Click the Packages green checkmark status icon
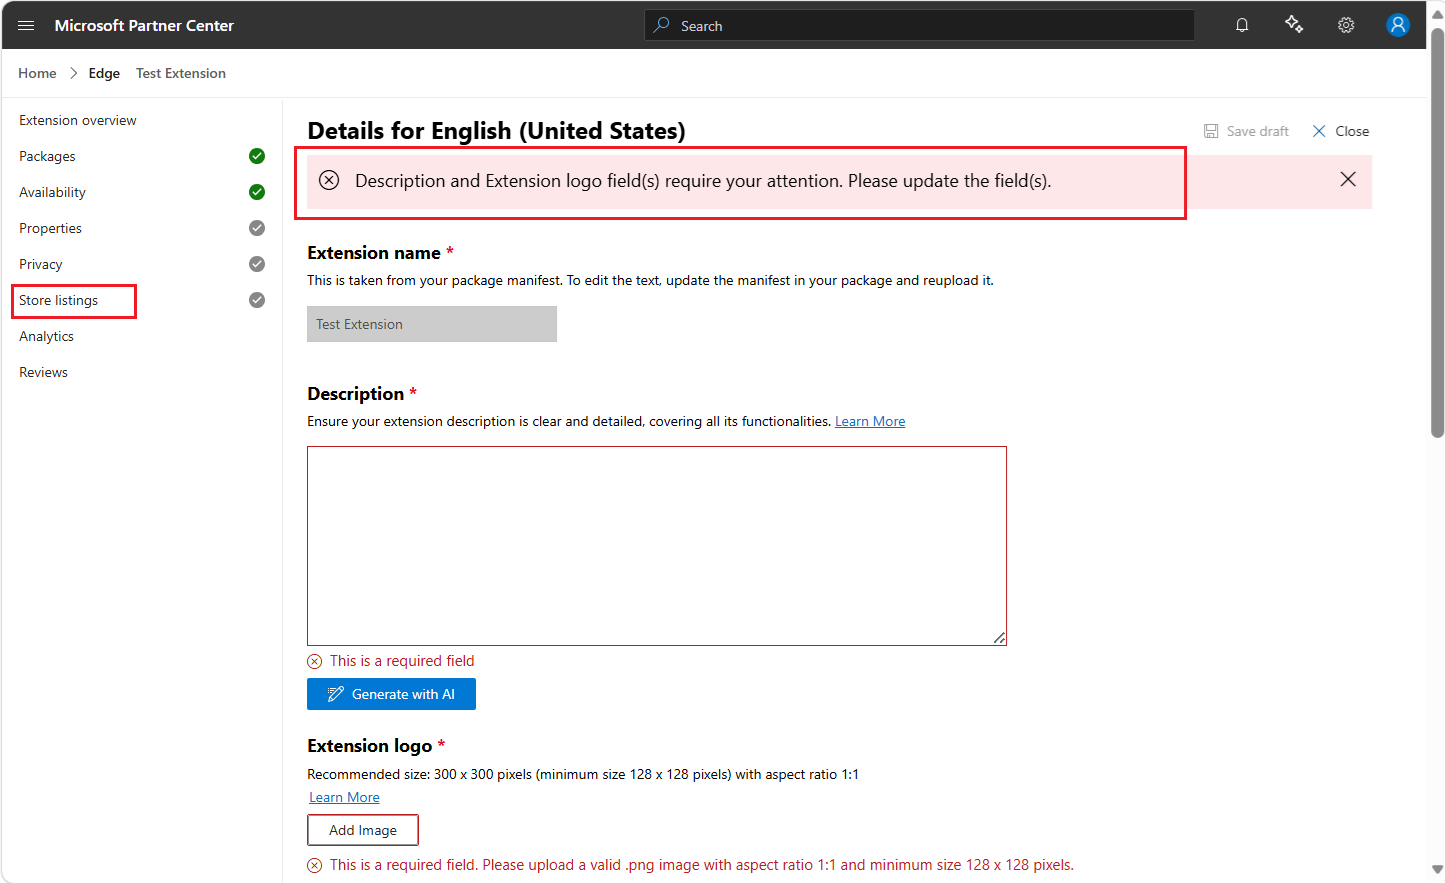 point(257,156)
